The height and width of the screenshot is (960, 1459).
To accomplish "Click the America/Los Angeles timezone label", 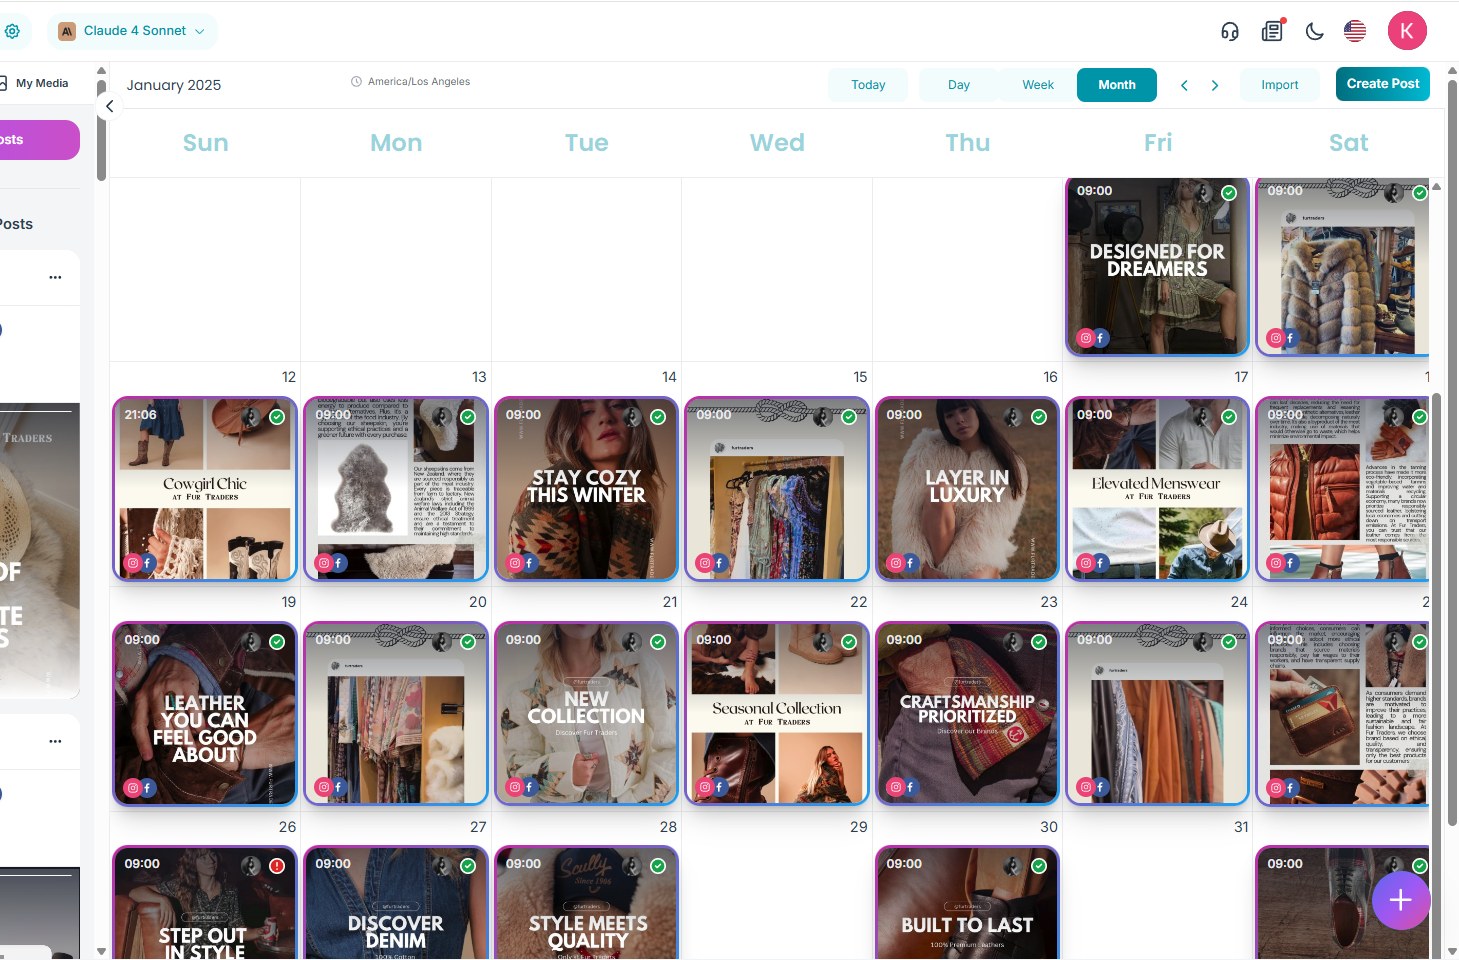I will pyautogui.click(x=419, y=82).
